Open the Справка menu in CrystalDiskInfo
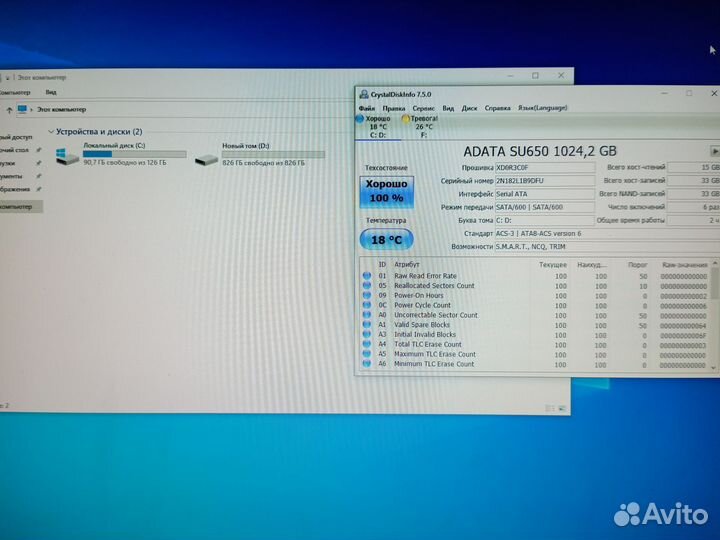Screen dimensions: 720x540 coord(497,108)
